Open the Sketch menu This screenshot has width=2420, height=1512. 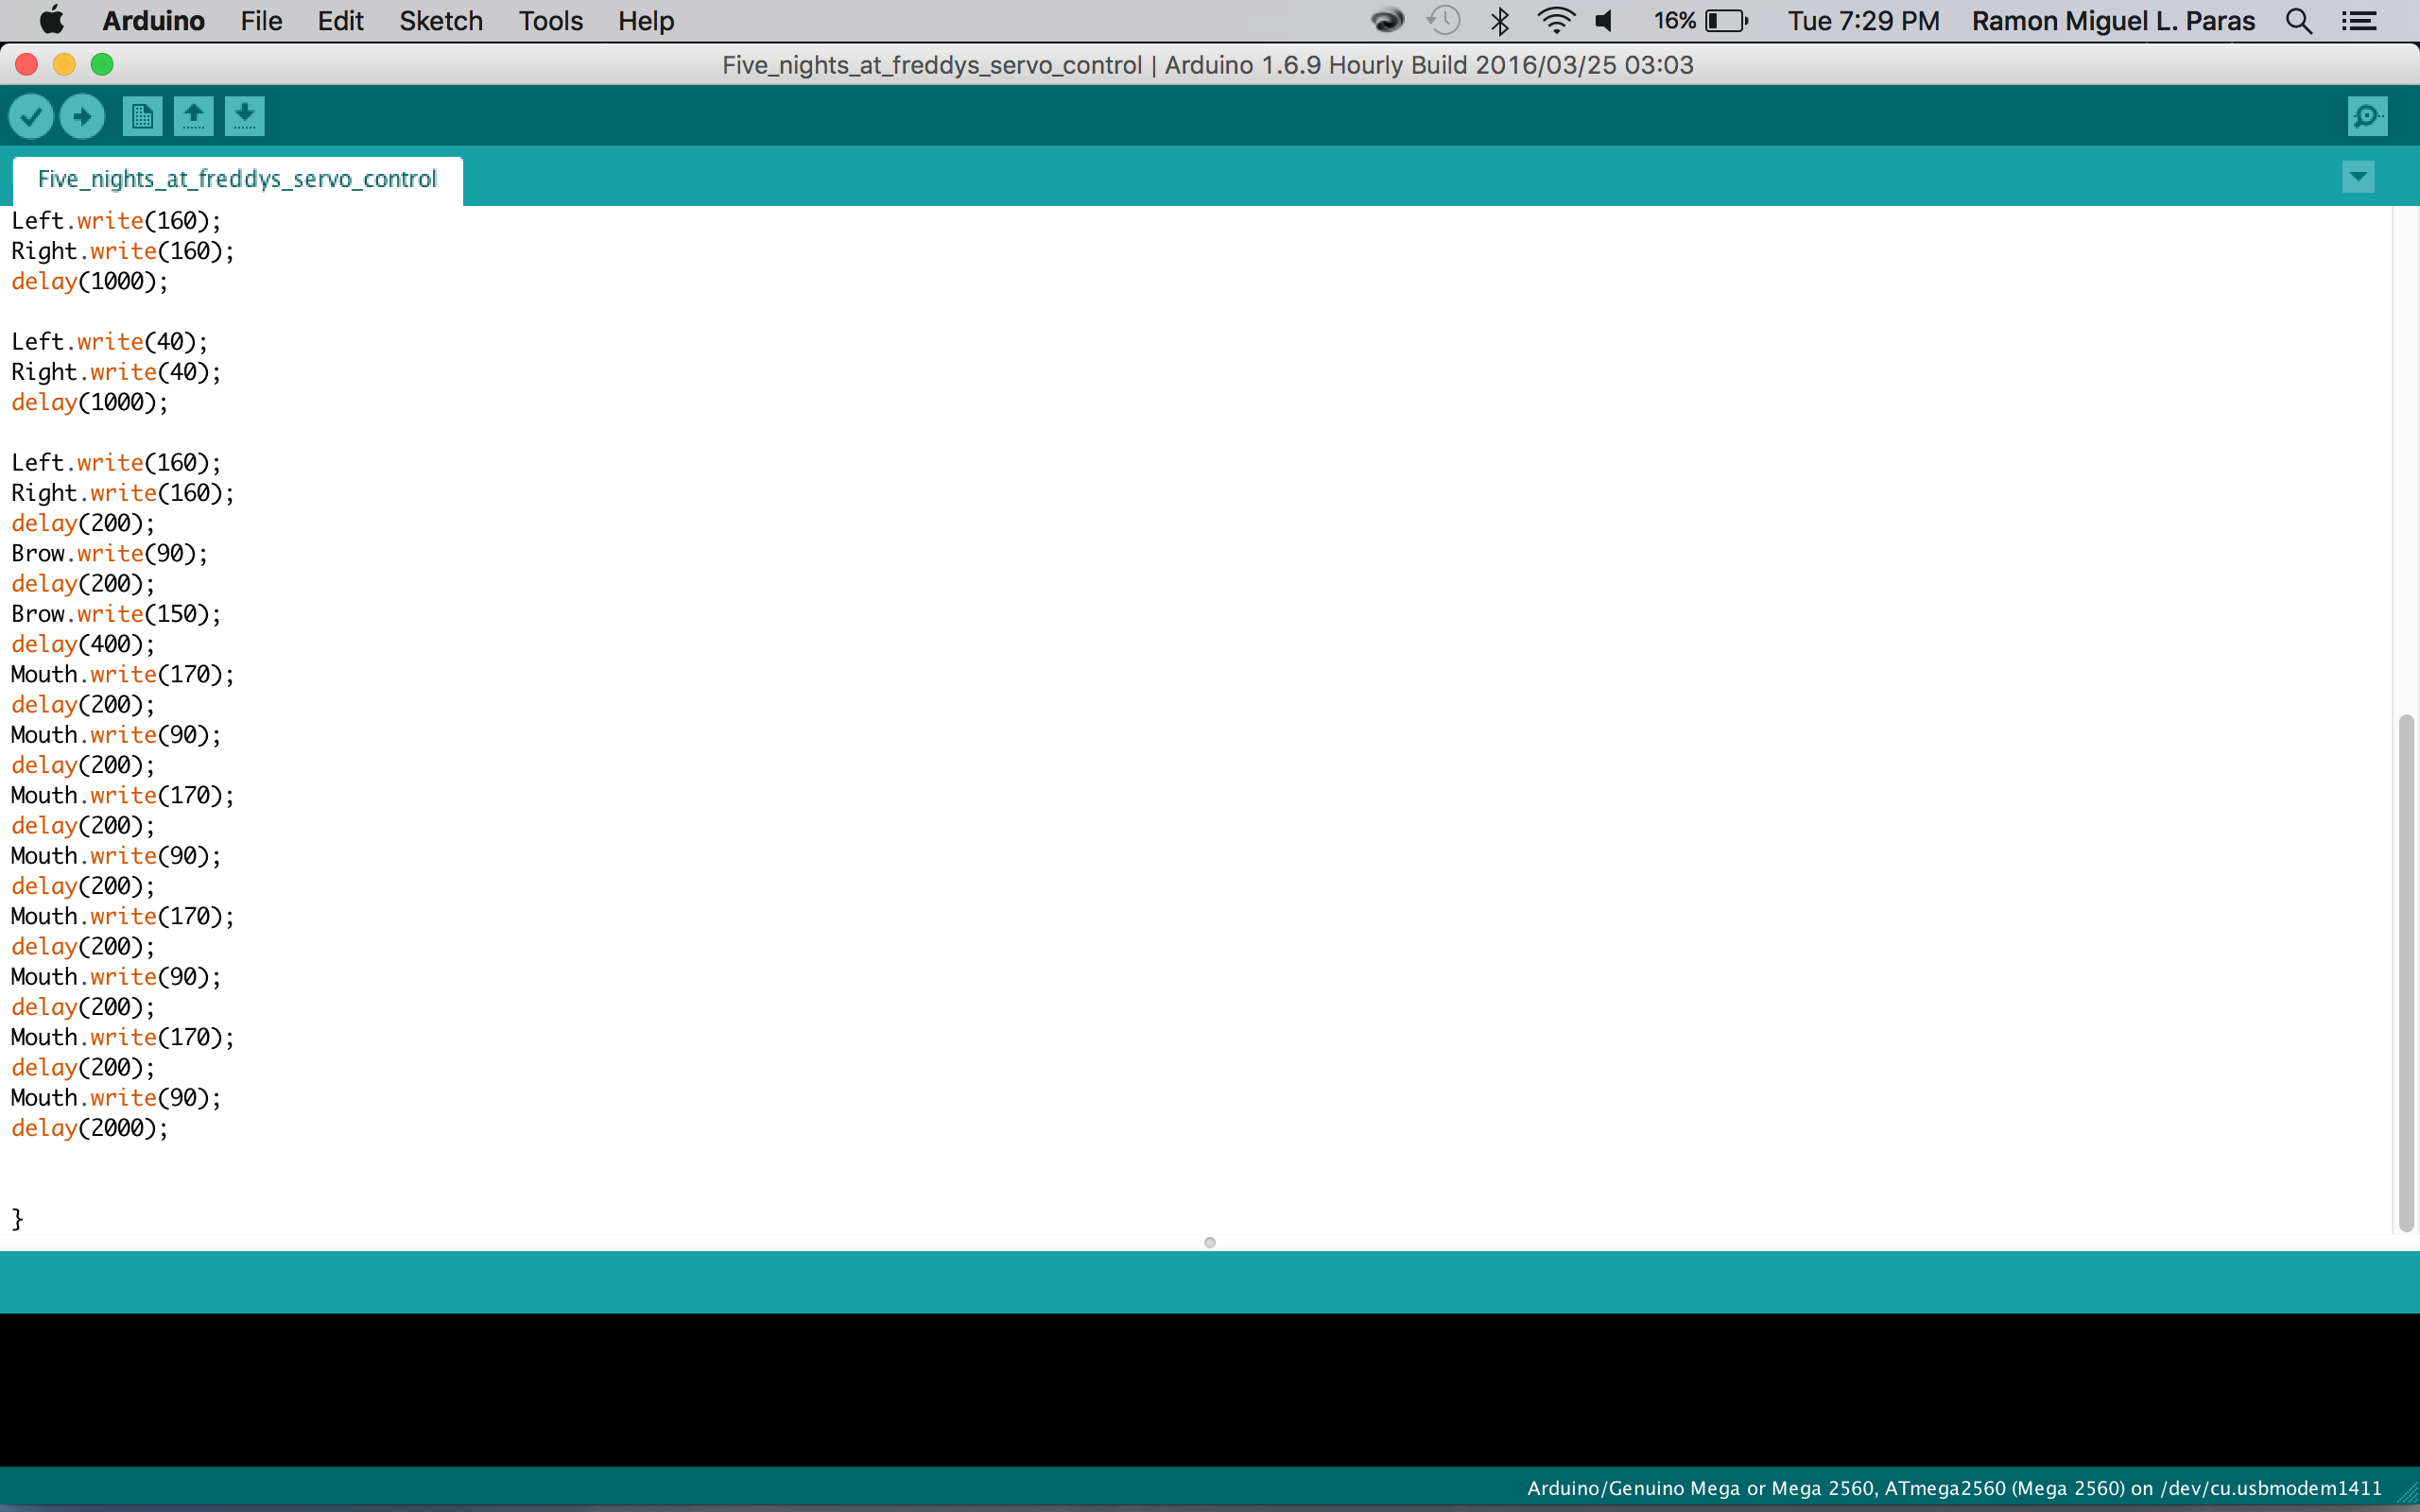coord(440,20)
